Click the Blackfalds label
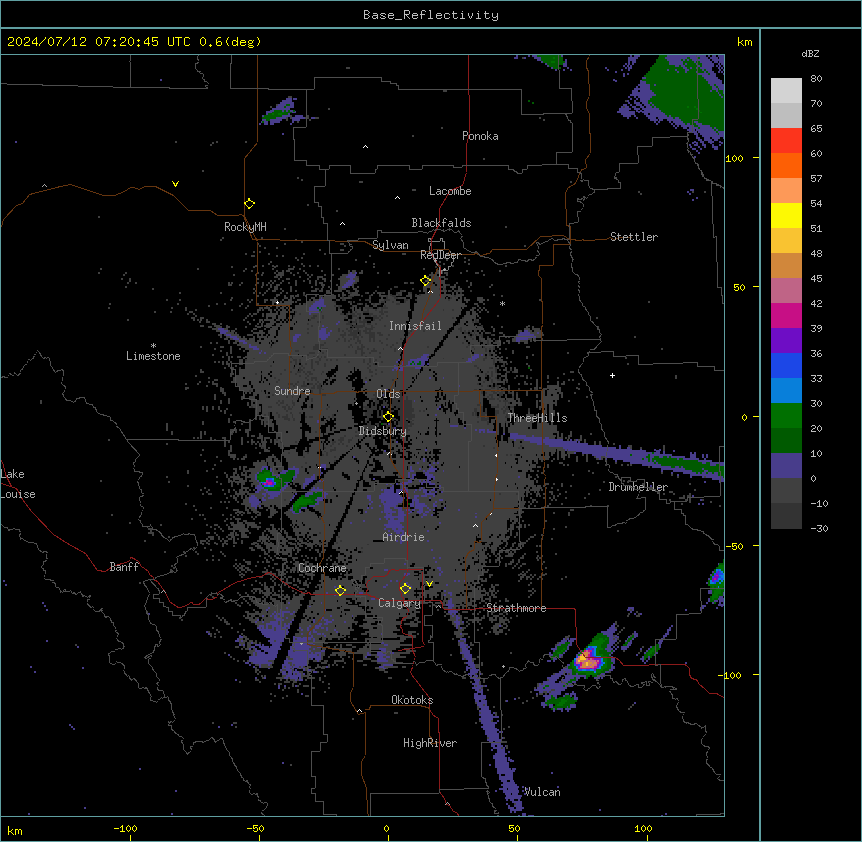Viewport: 862px width, 842px height. pyautogui.click(x=441, y=223)
